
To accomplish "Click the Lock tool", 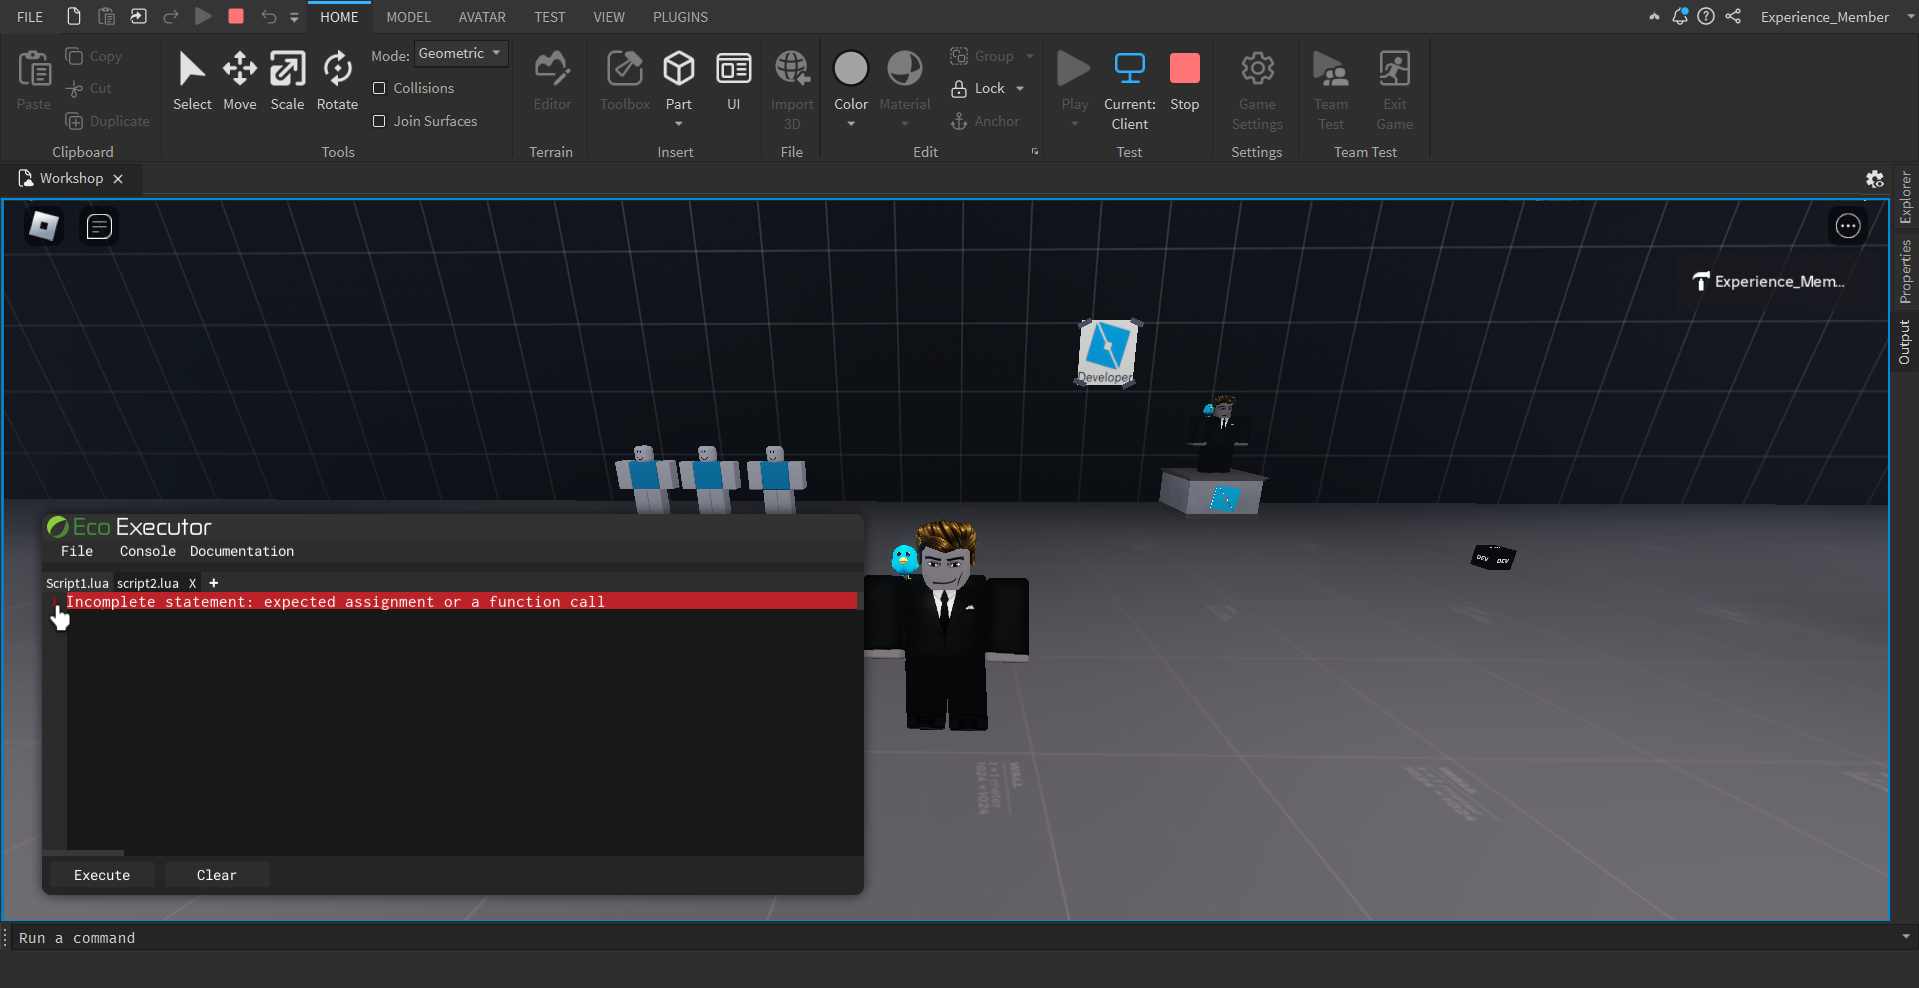I will click(x=978, y=89).
